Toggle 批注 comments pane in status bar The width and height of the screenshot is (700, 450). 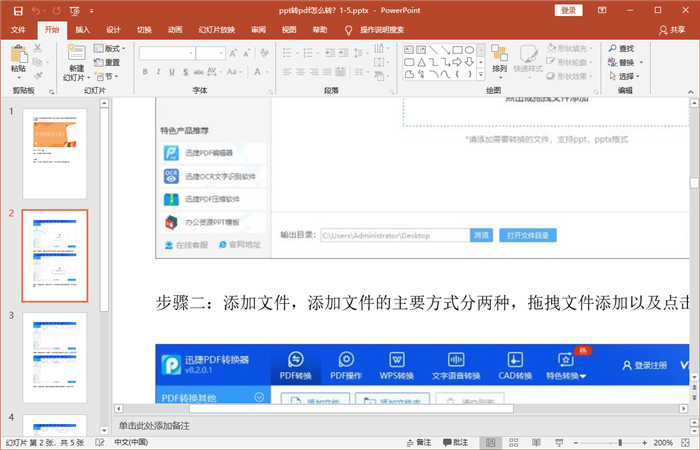455,442
